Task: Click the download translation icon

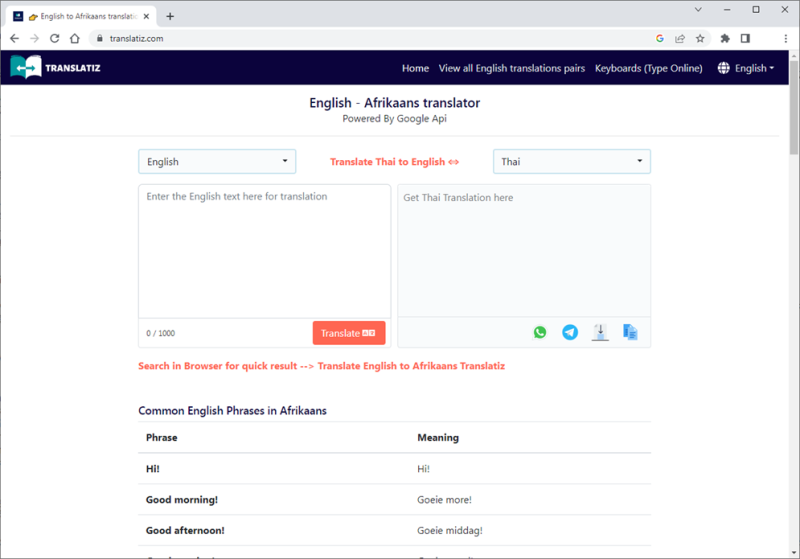Action: [x=600, y=332]
